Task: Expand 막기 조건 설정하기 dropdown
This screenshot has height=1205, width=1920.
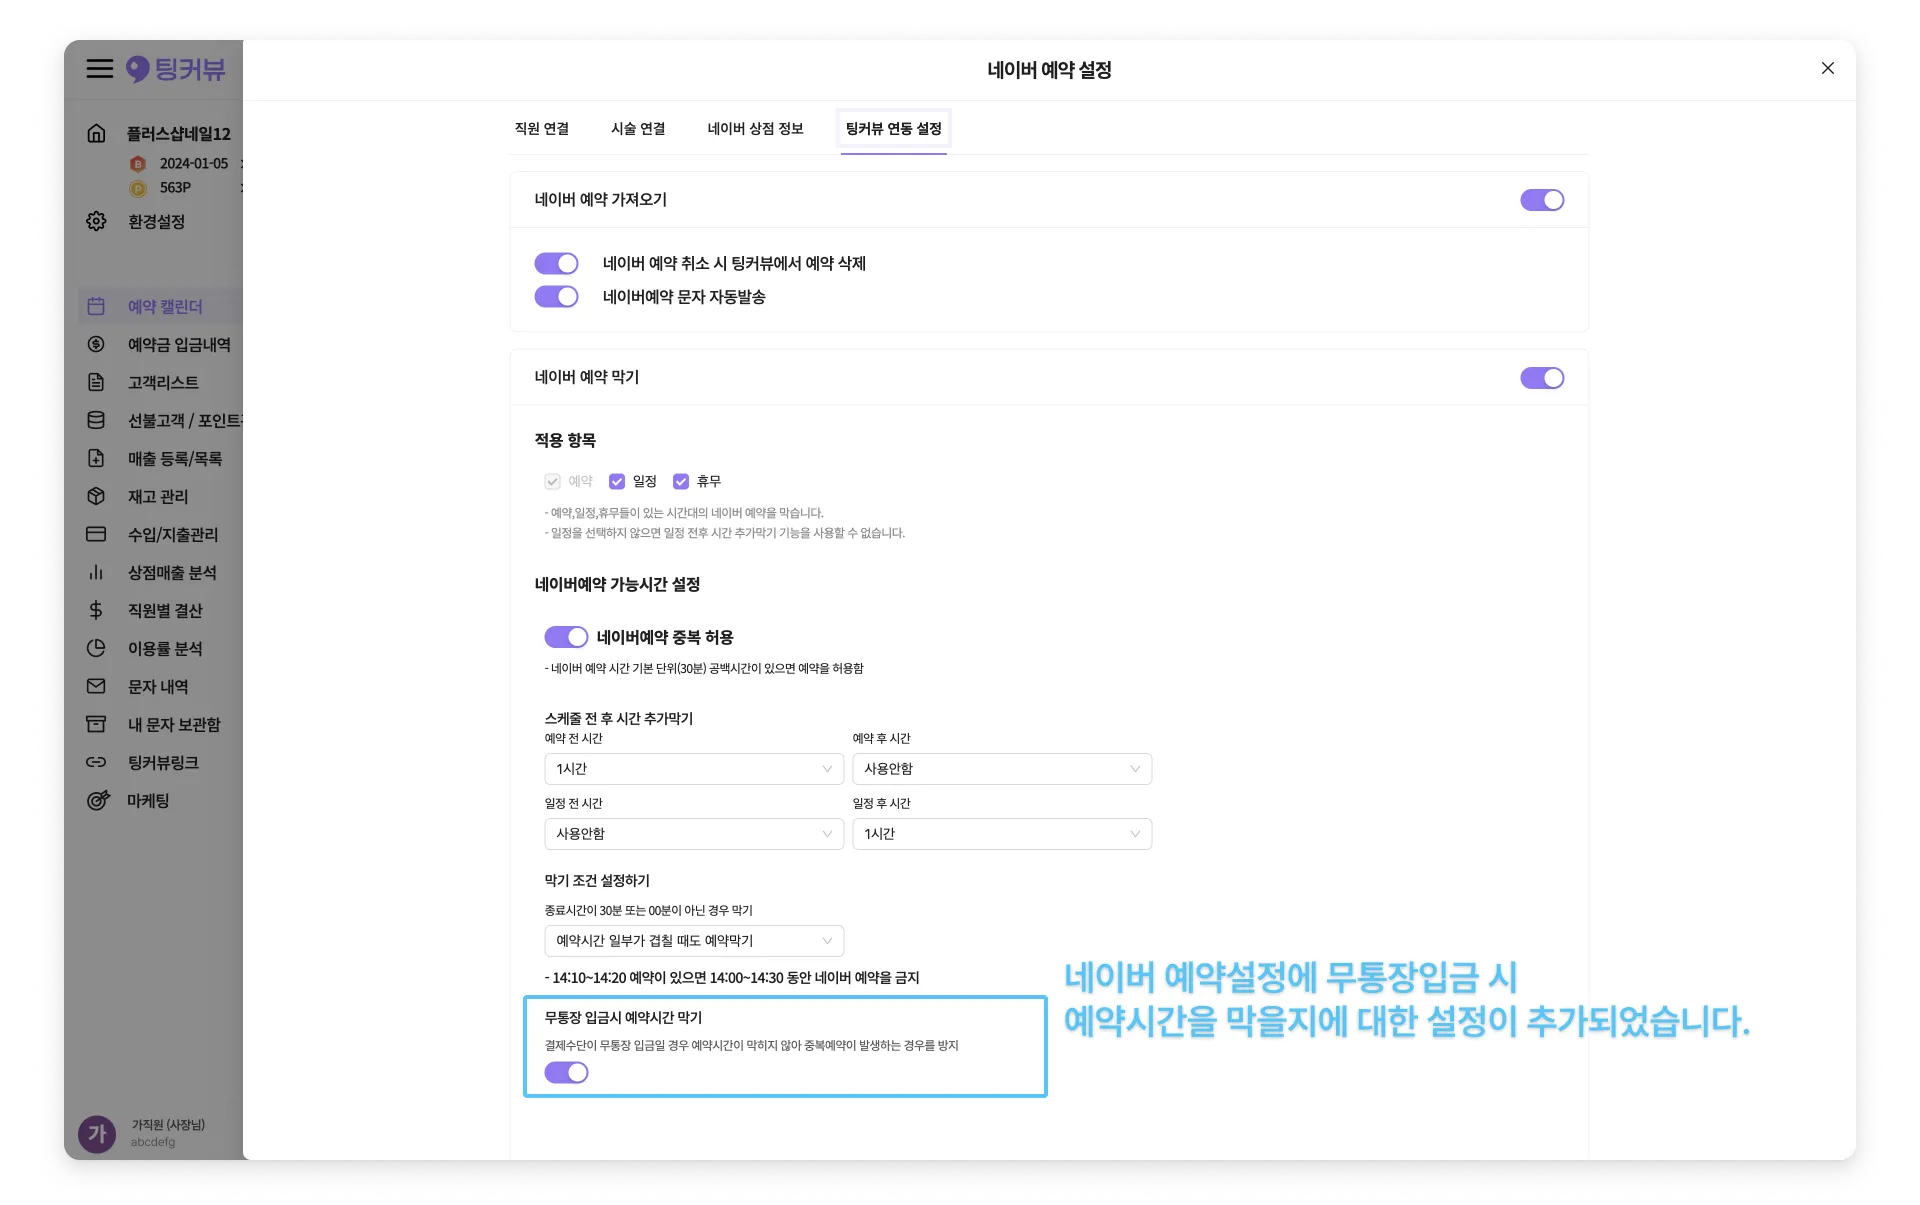Action: (693, 941)
